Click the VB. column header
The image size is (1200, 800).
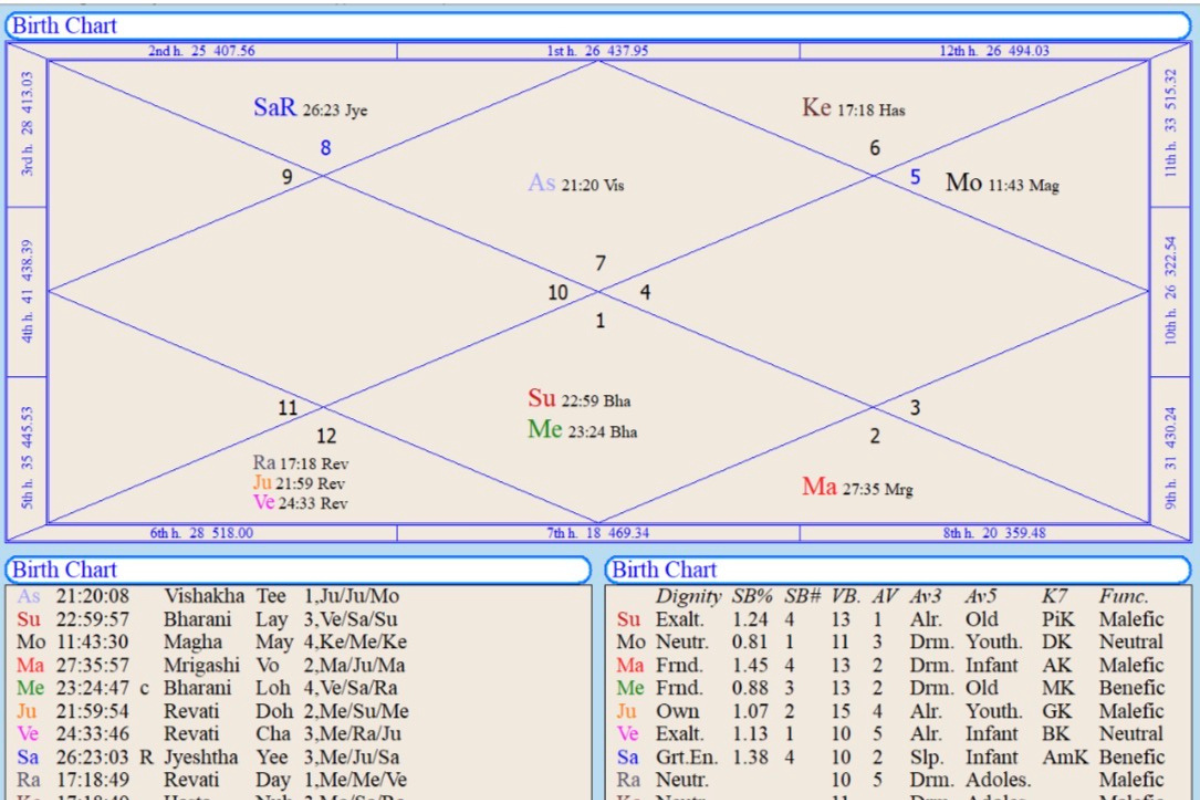(x=846, y=596)
